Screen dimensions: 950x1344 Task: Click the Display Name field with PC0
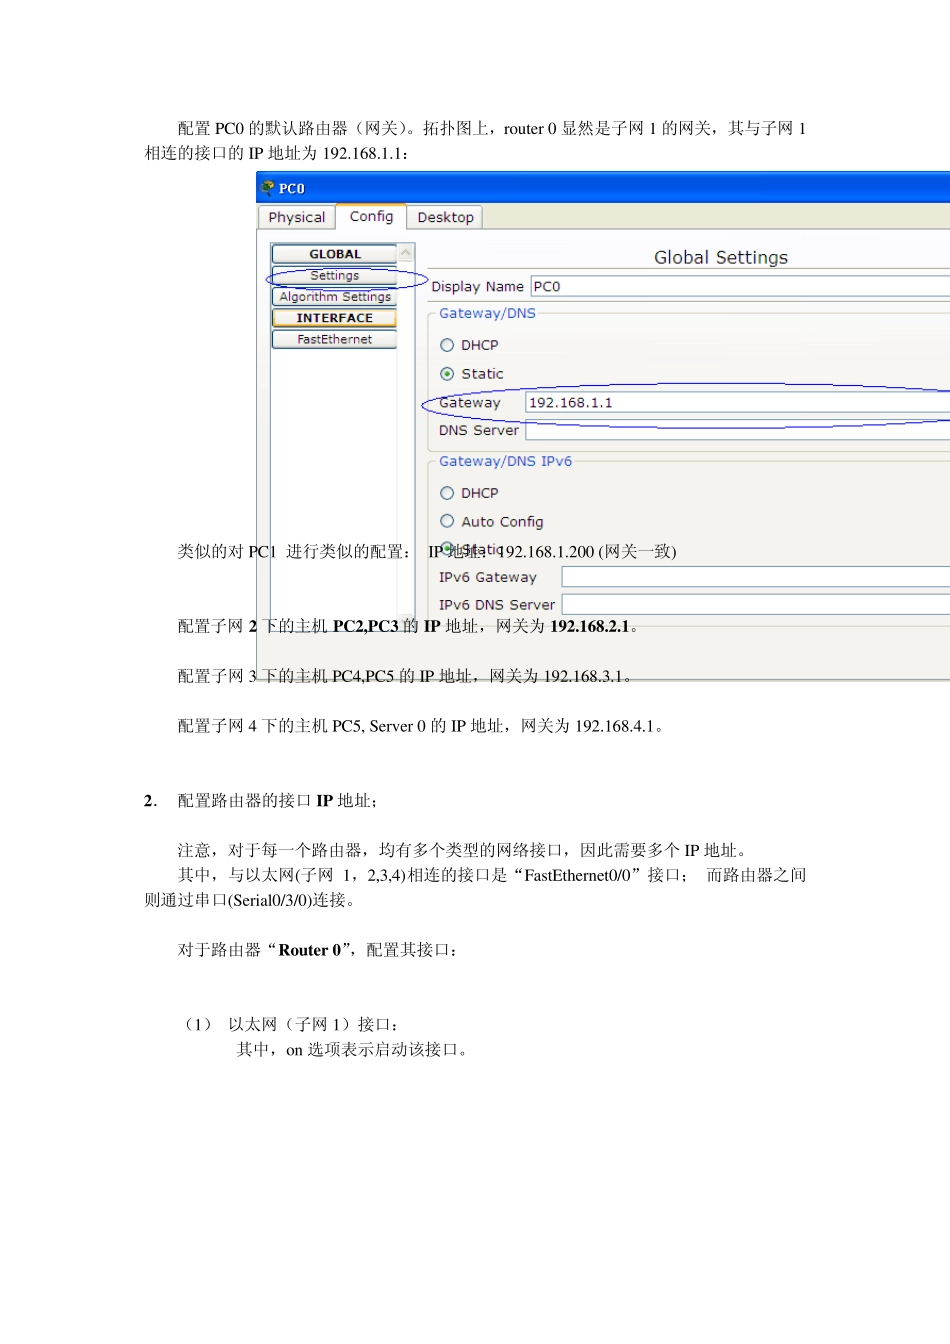740,286
